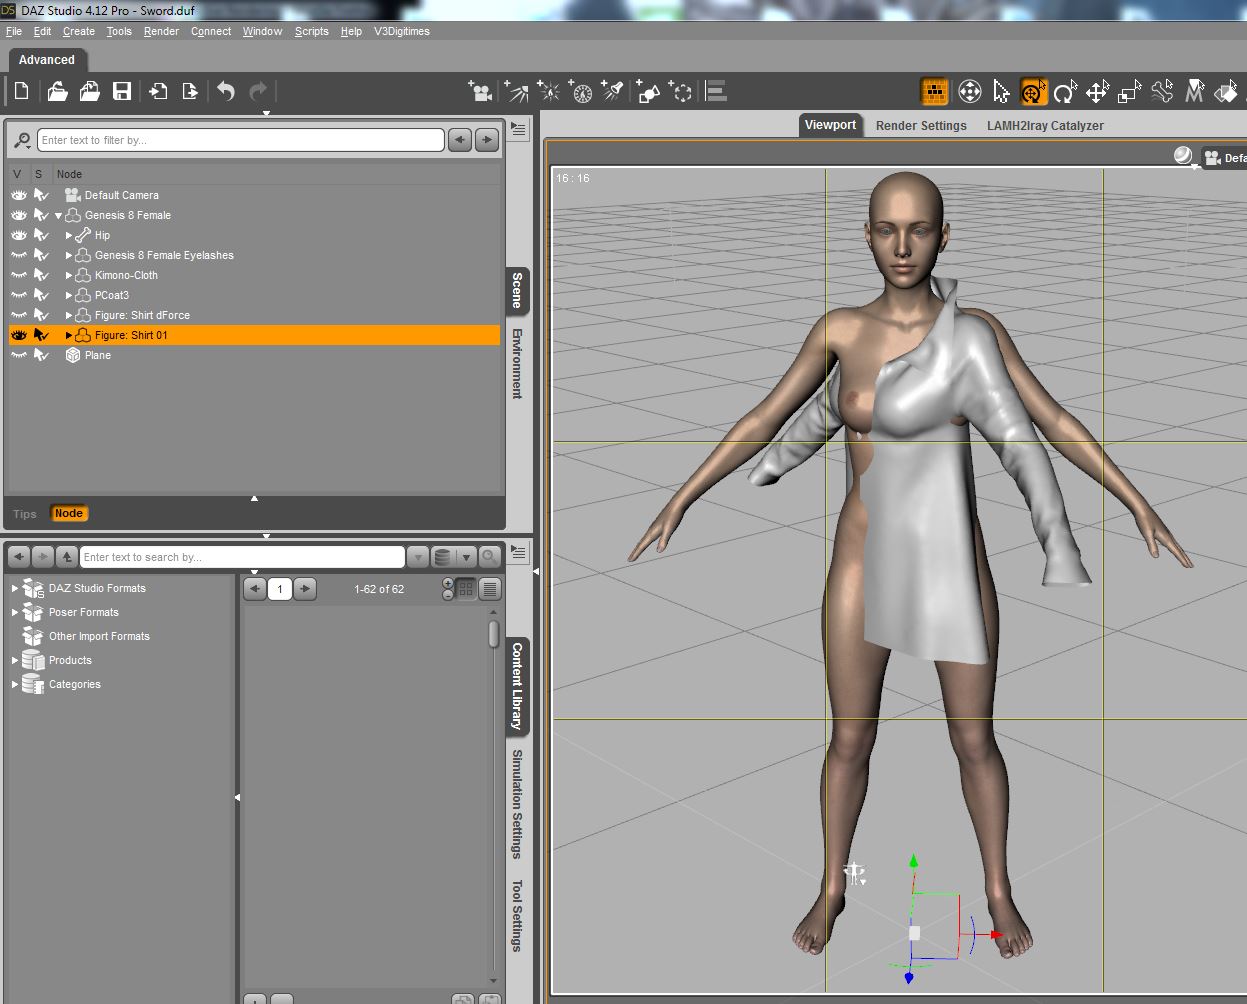Toggle visibility of Genesis 8 Female
The height and width of the screenshot is (1004, 1247).
pyautogui.click(x=19, y=215)
